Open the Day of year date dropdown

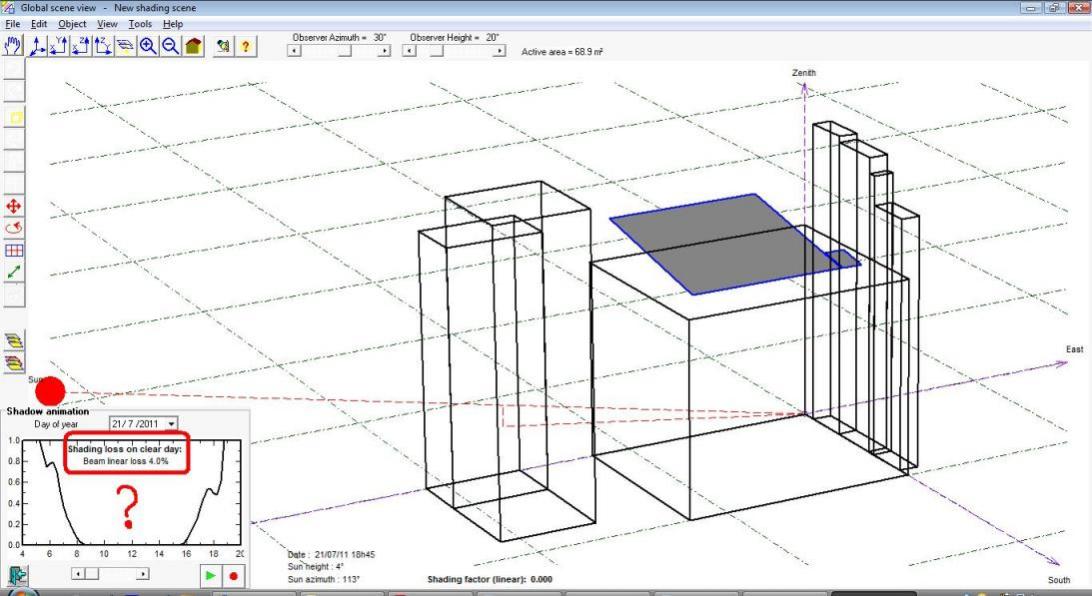pos(173,425)
